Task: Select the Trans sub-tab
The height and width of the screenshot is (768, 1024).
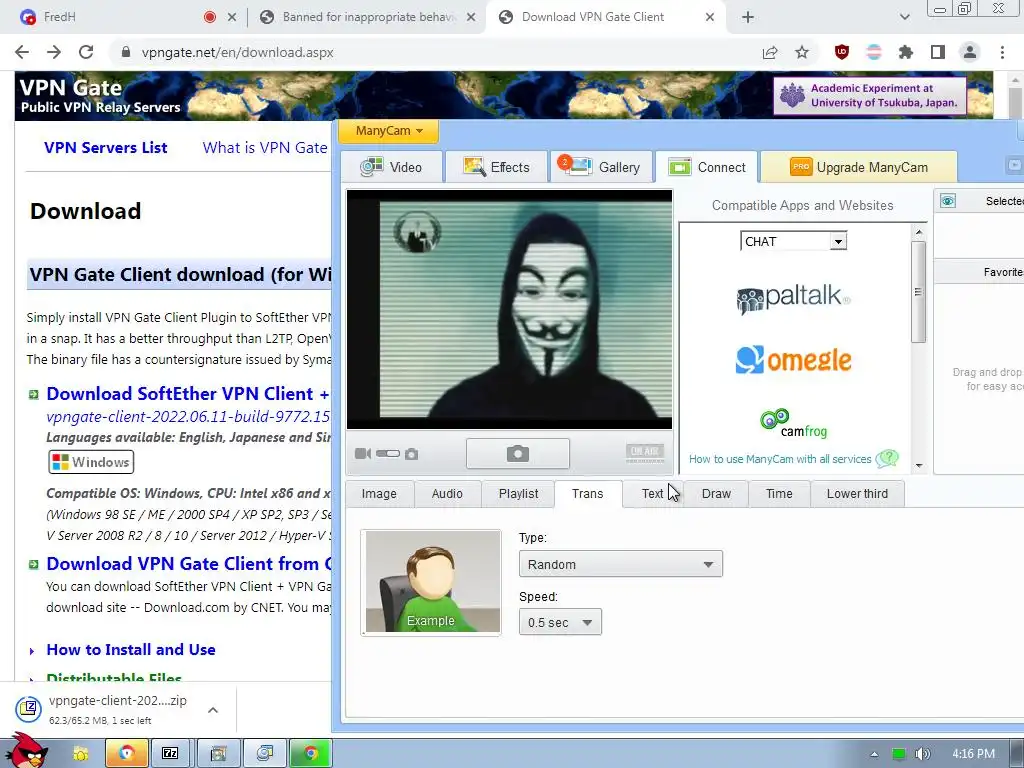Action: pyautogui.click(x=588, y=494)
